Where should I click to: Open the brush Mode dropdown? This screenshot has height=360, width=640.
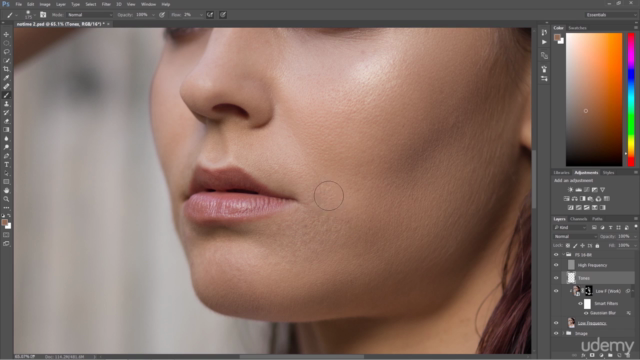pos(89,15)
